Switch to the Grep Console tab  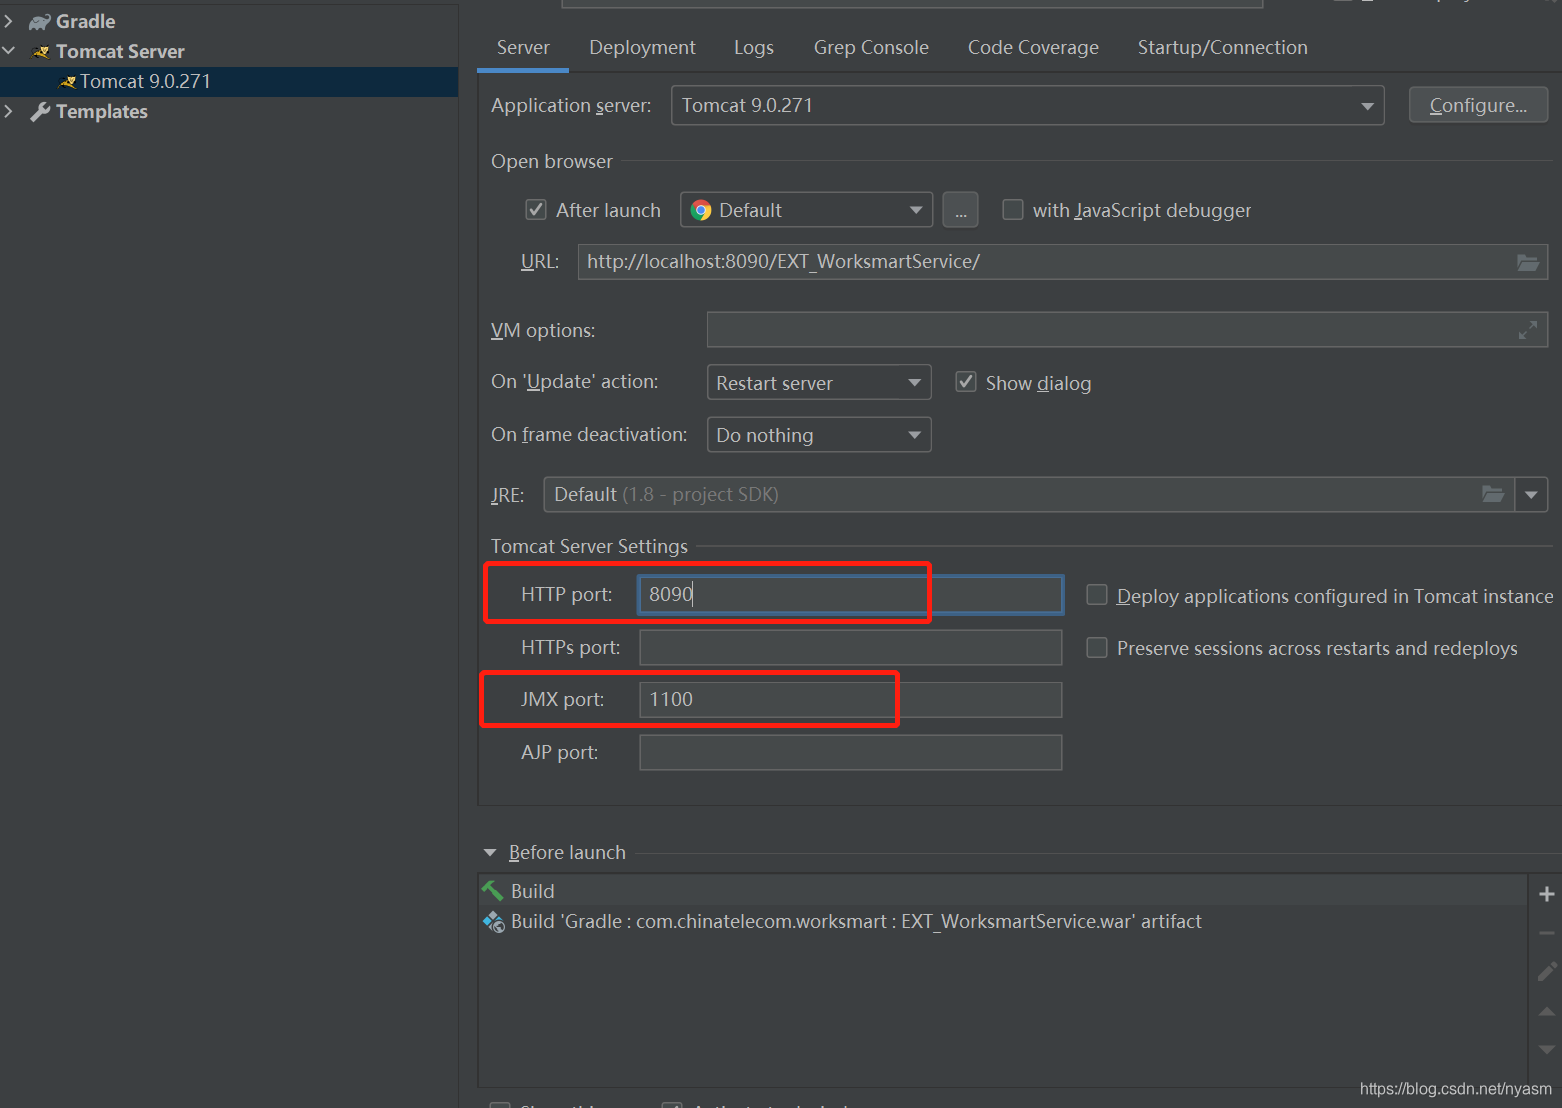(871, 47)
